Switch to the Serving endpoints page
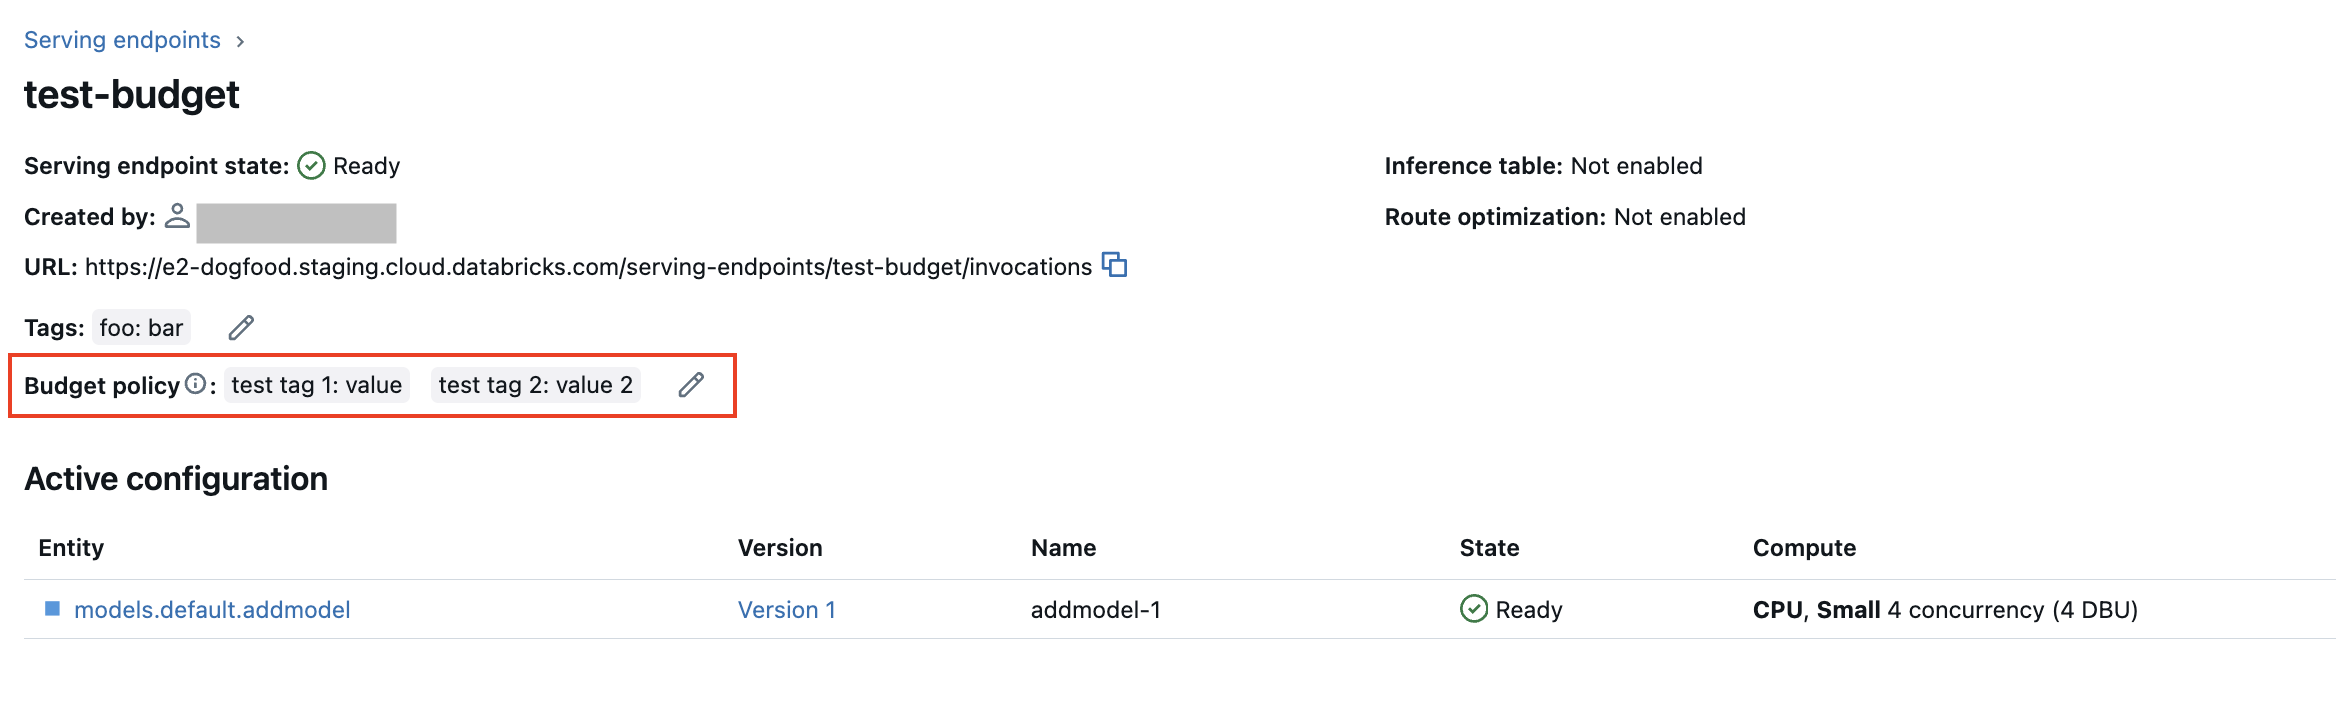This screenshot has width=2336, height=708. point(122,40)
